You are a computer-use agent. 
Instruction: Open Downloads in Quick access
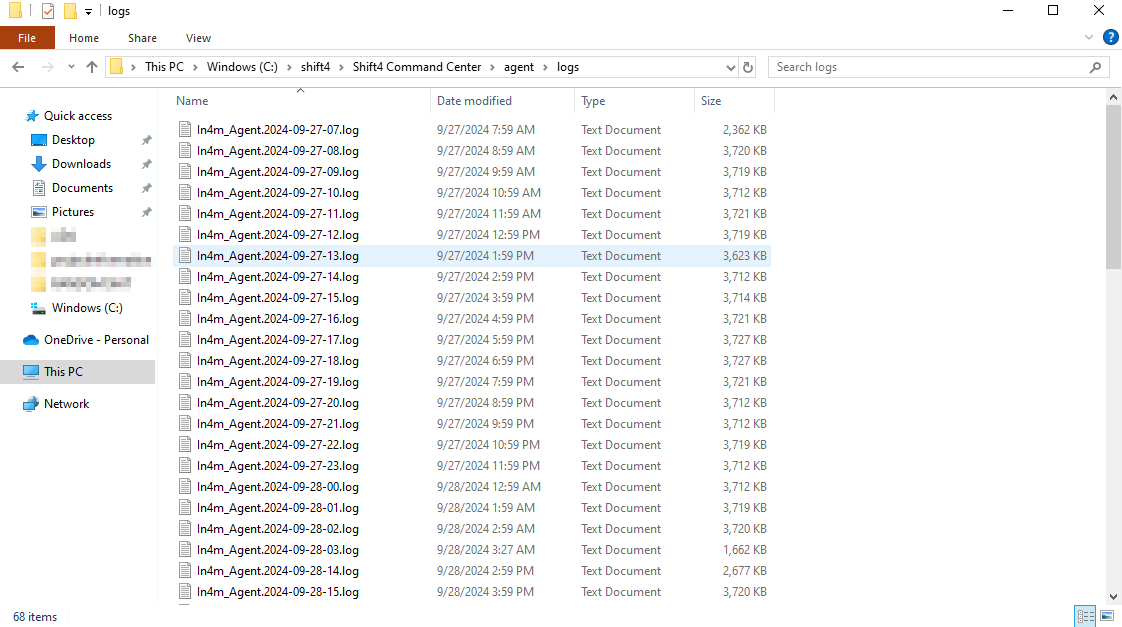81,164
